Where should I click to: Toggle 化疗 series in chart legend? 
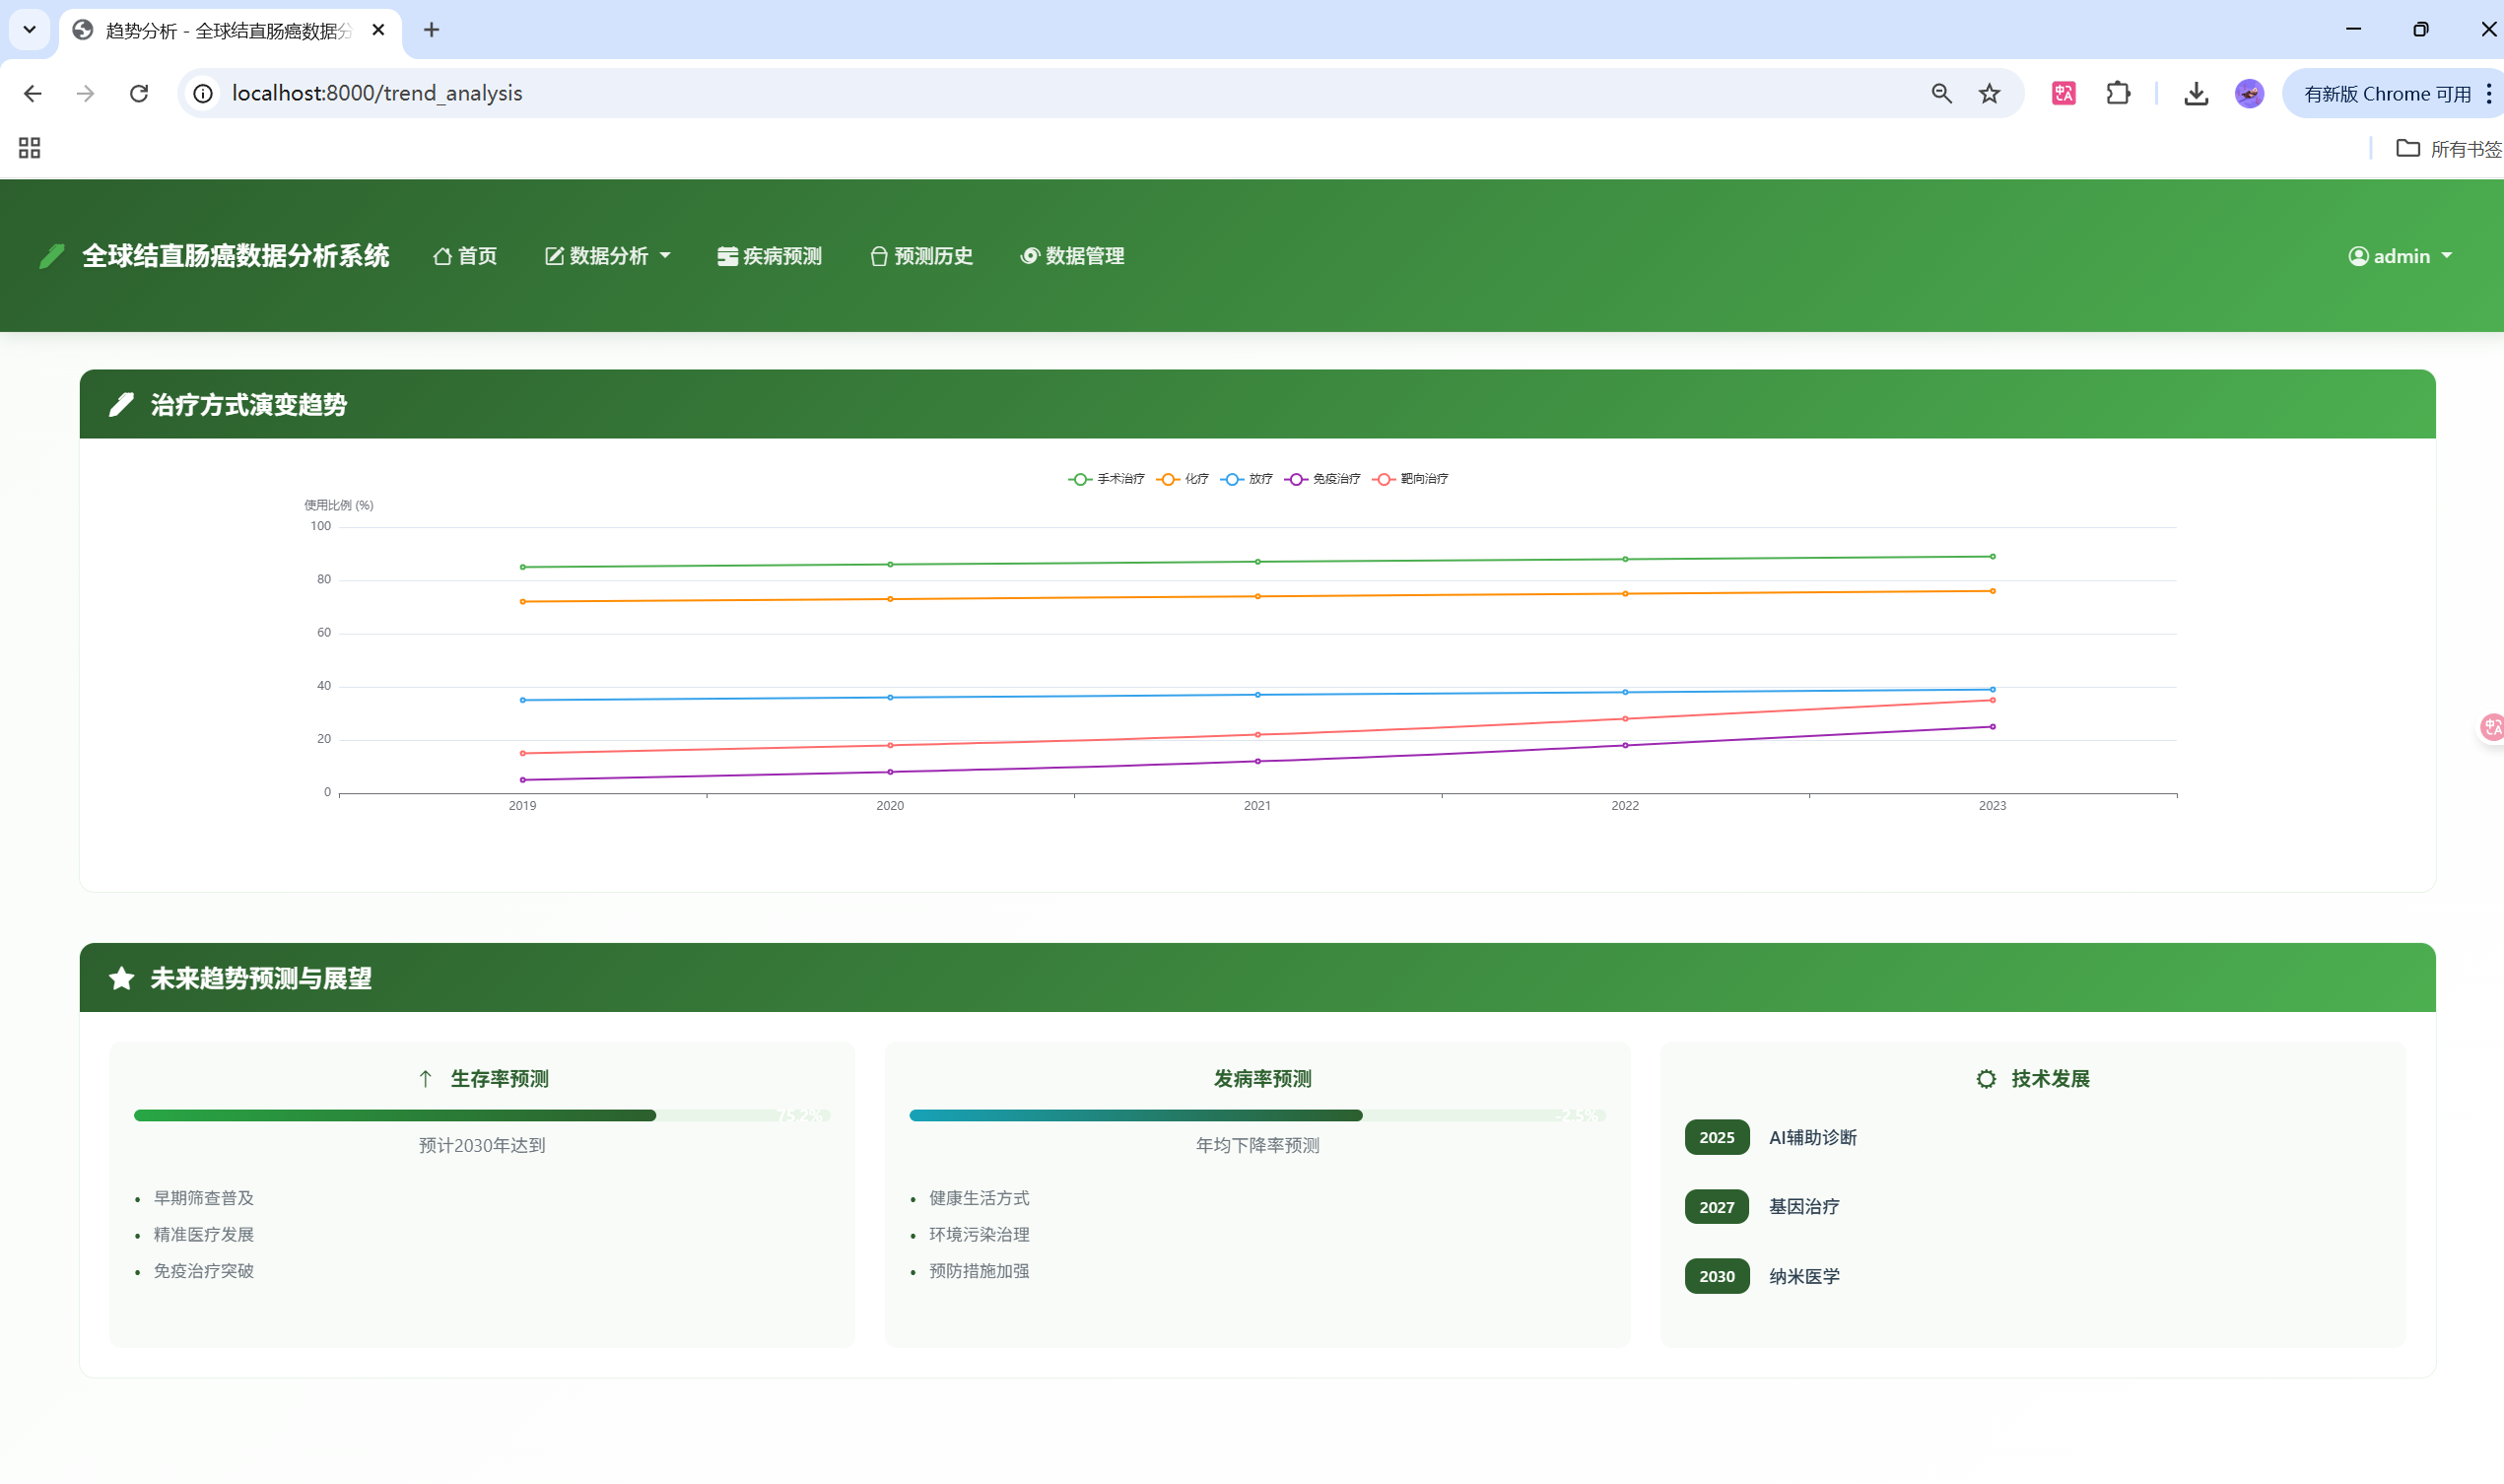pyautogui.click(x=1183, y=479)
